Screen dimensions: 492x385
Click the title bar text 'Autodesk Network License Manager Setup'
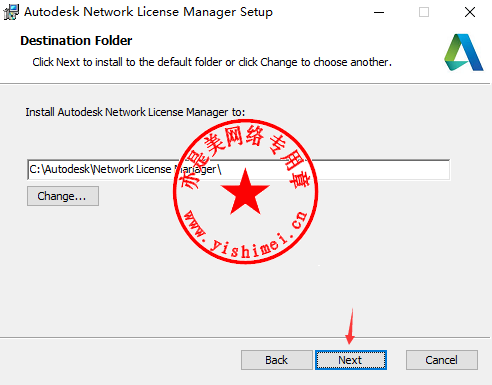point(148,12)
